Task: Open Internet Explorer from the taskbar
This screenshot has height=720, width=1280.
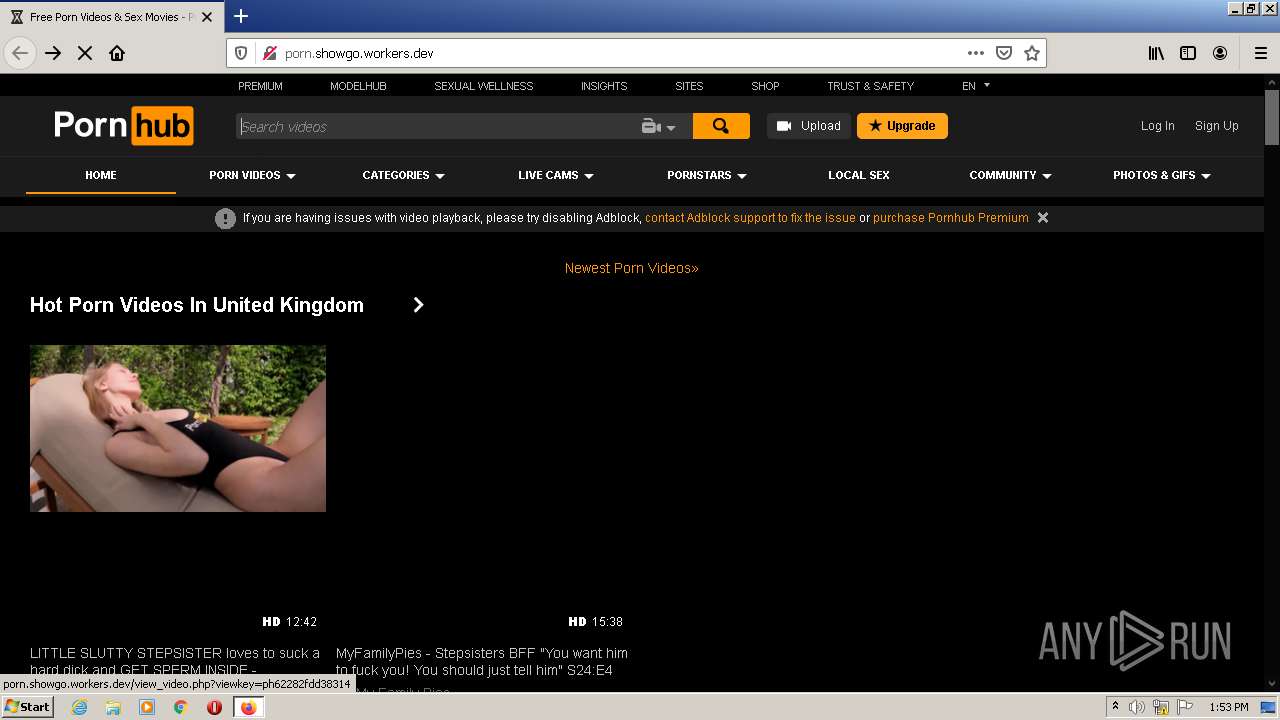Action: [x=80, y=707]
